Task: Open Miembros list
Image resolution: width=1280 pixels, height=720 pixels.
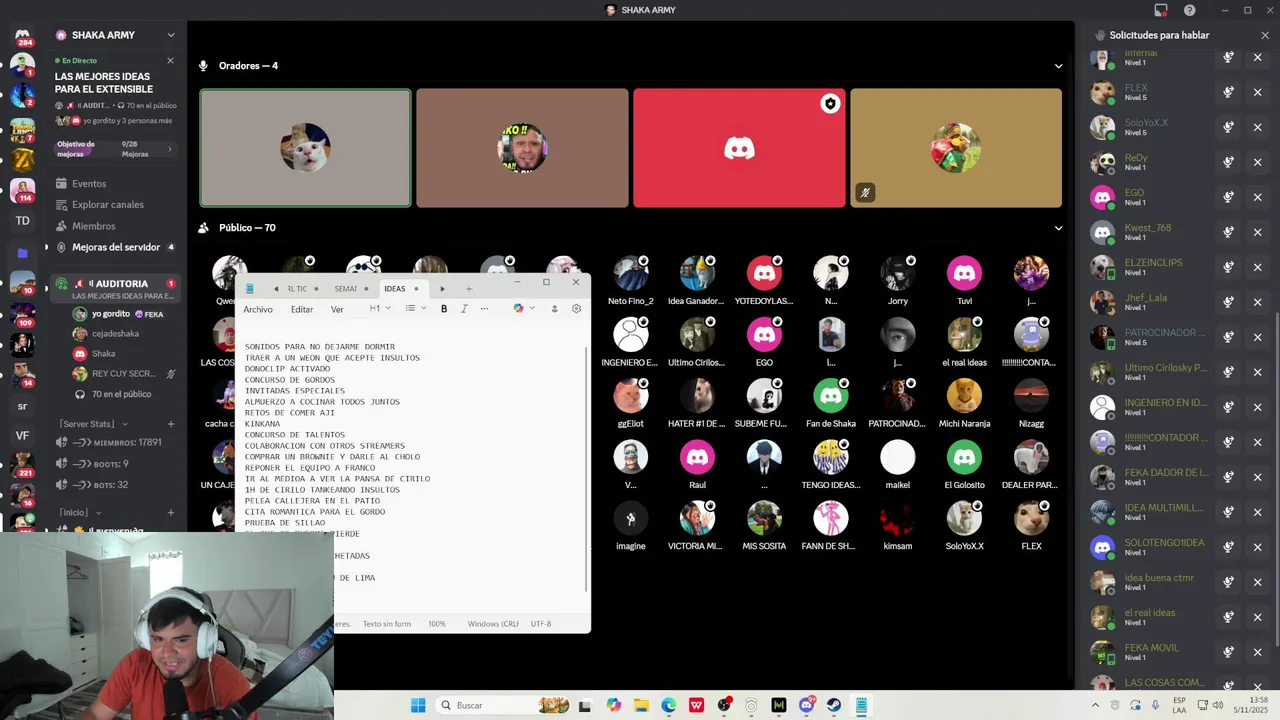Action: [x=94, y=226]
